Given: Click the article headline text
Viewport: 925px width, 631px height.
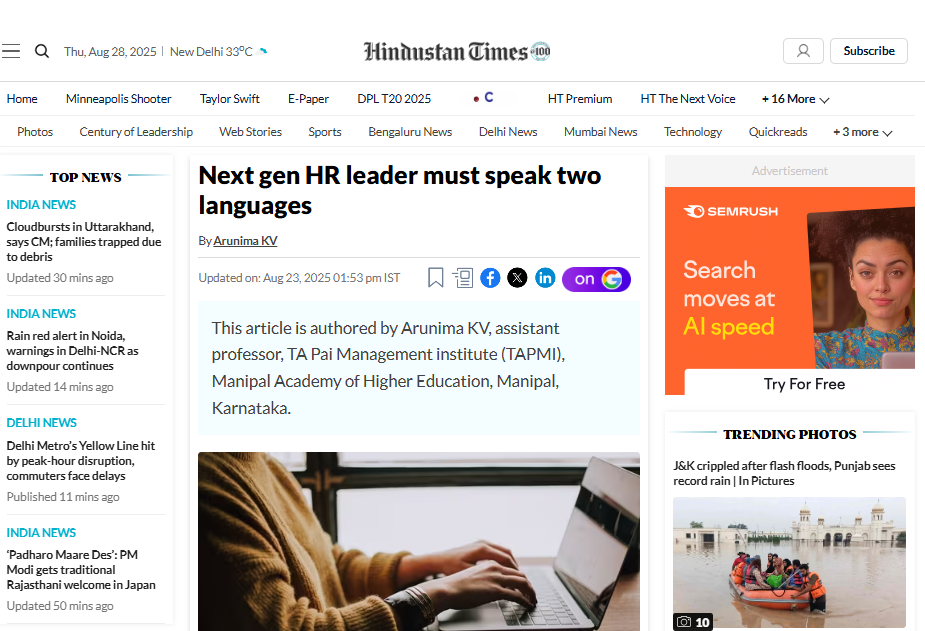Looking at the screenshot, I should (x=399, y=190).
